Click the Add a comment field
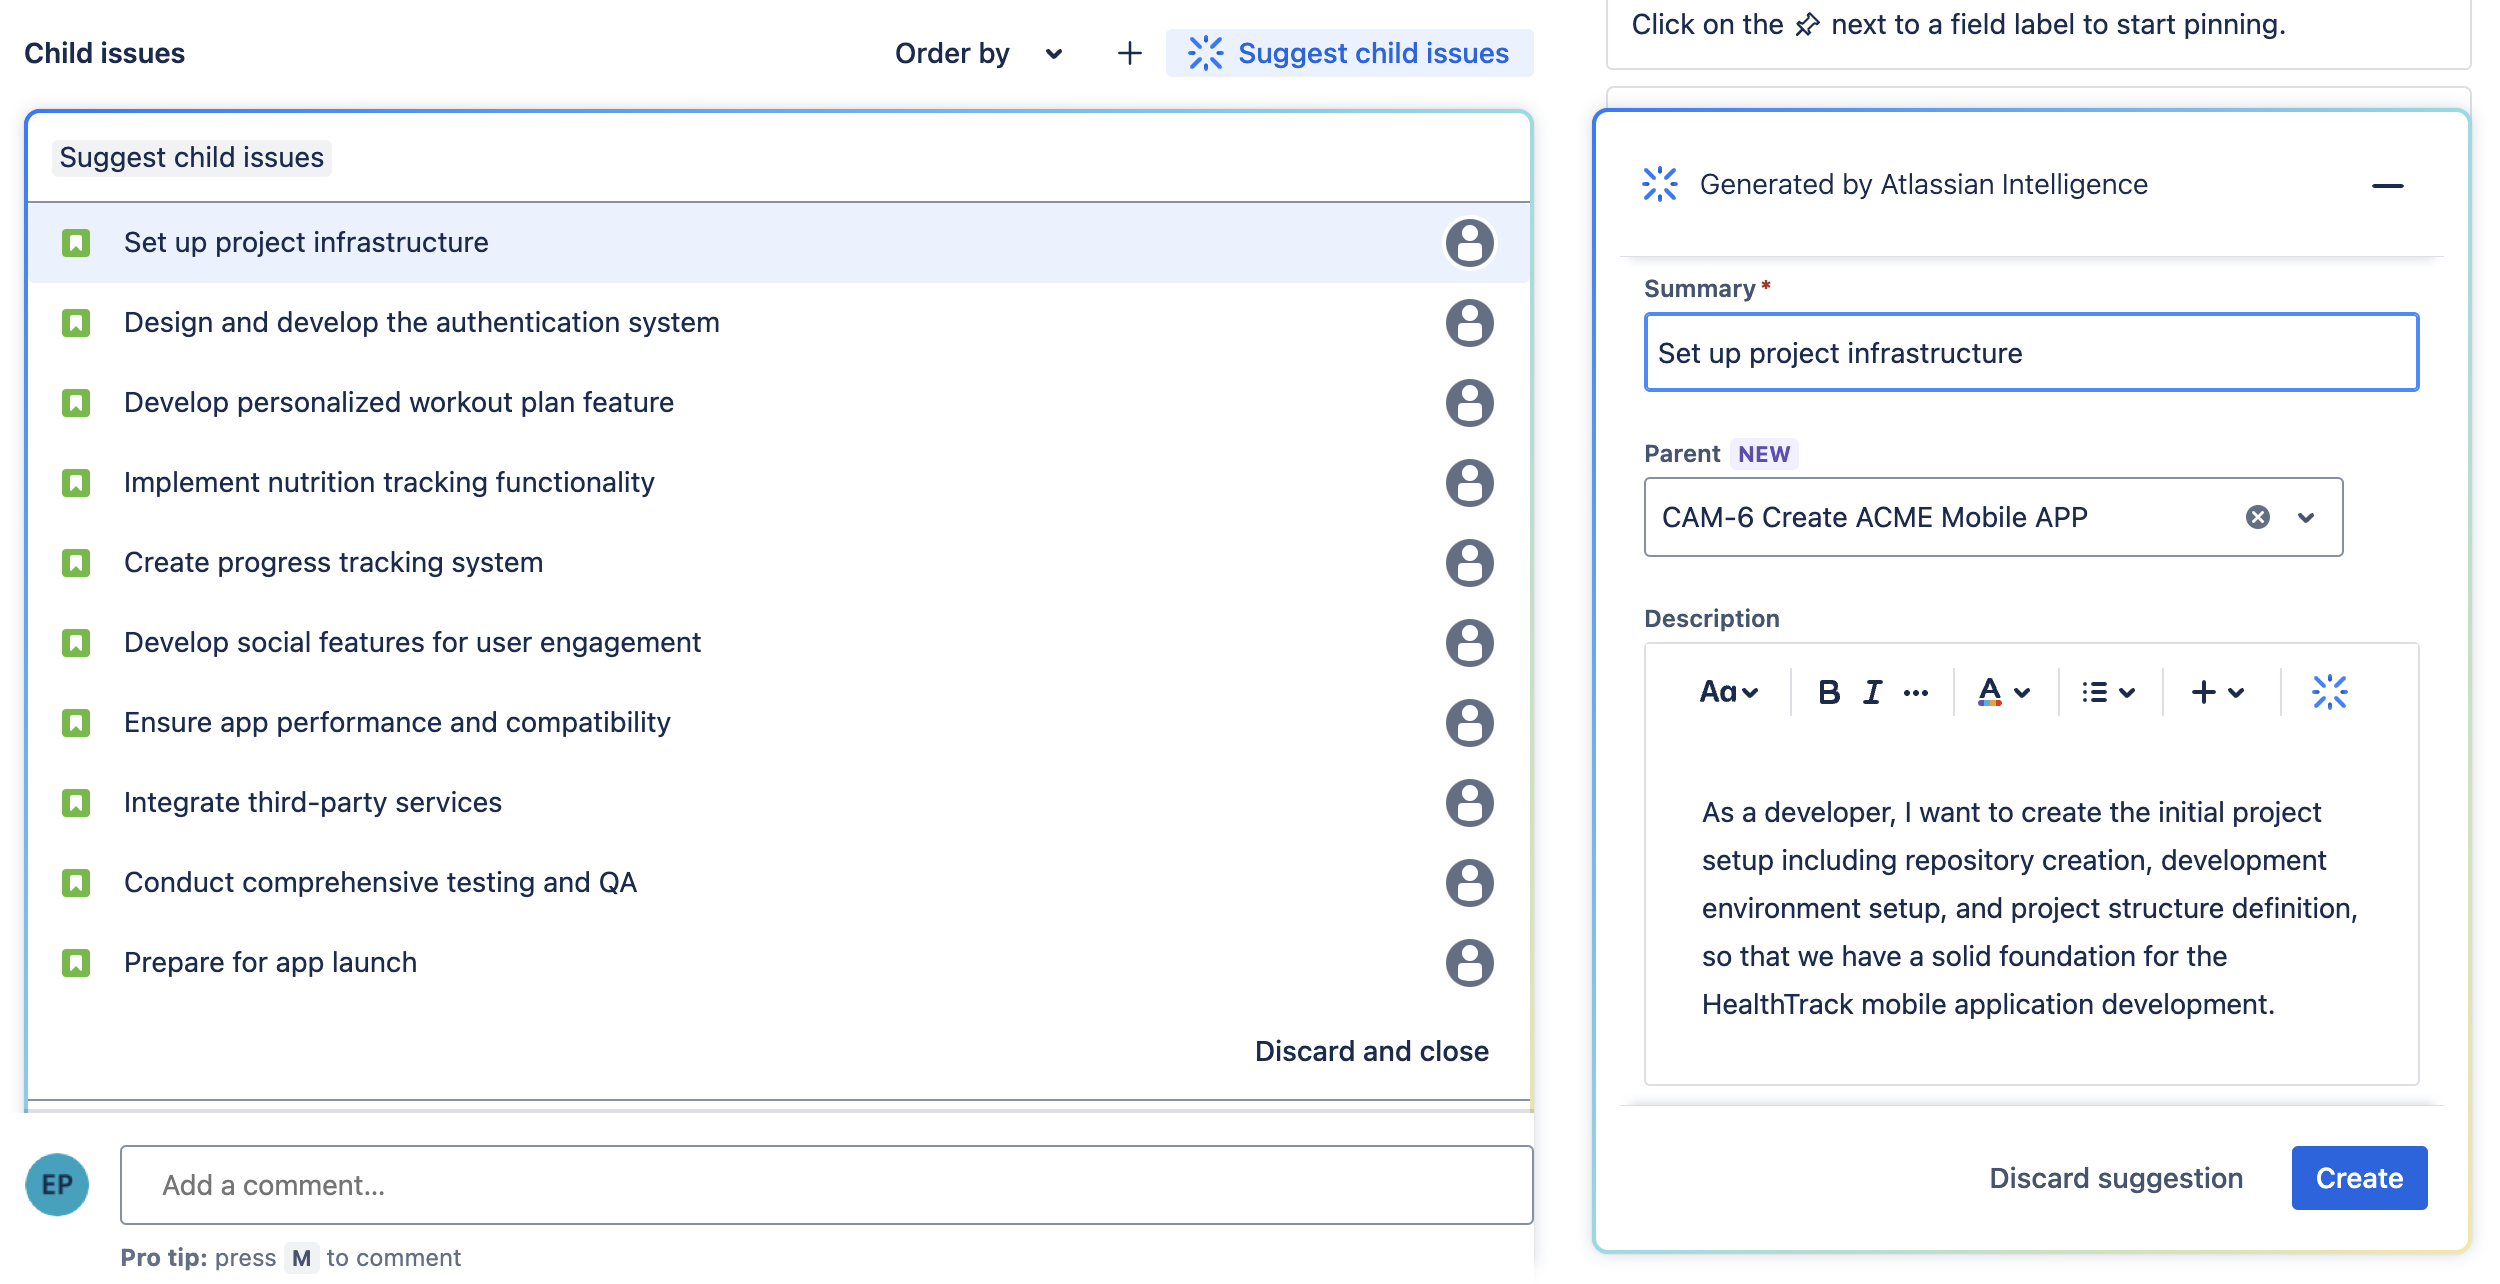The image size is (2500, 1284). pyautogui.click(x=826, y=1185)
